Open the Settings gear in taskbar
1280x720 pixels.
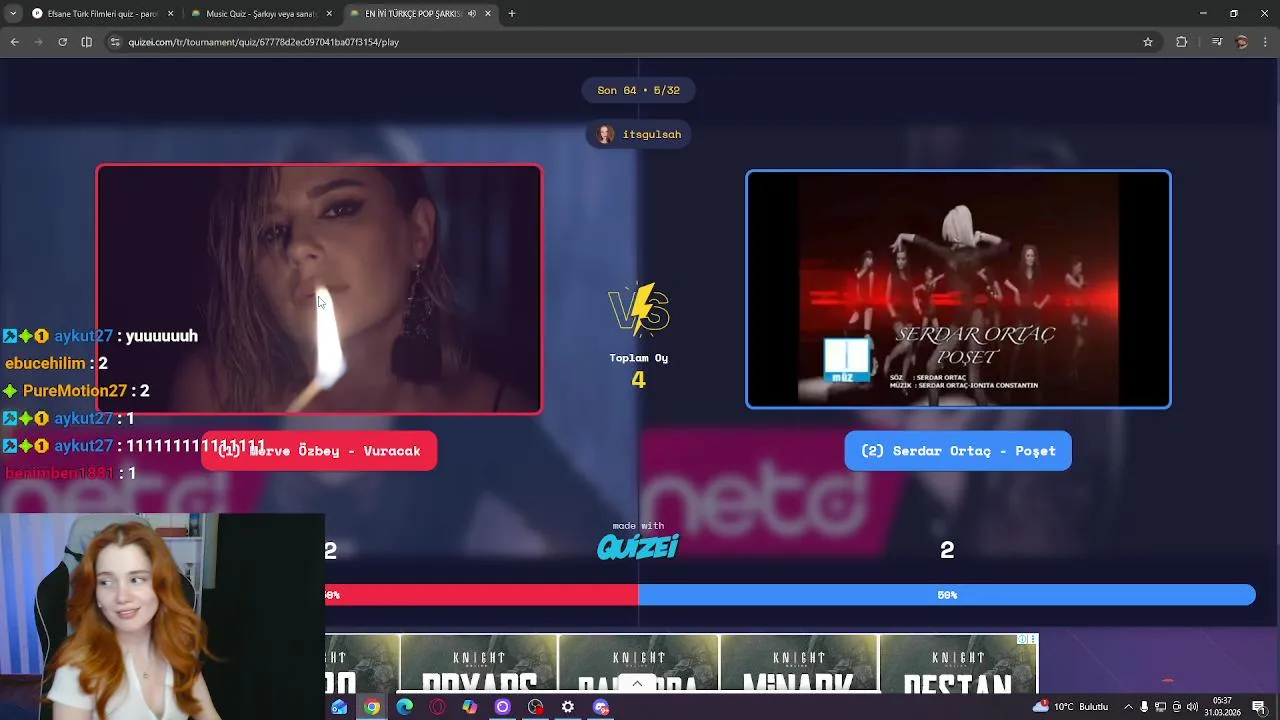tap(568, 707)
